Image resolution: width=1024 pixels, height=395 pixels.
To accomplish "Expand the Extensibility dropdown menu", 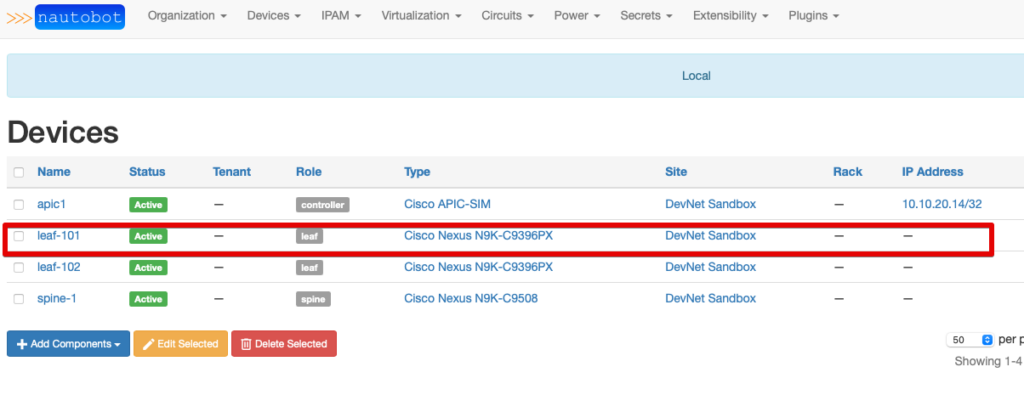I will (731, 16).
